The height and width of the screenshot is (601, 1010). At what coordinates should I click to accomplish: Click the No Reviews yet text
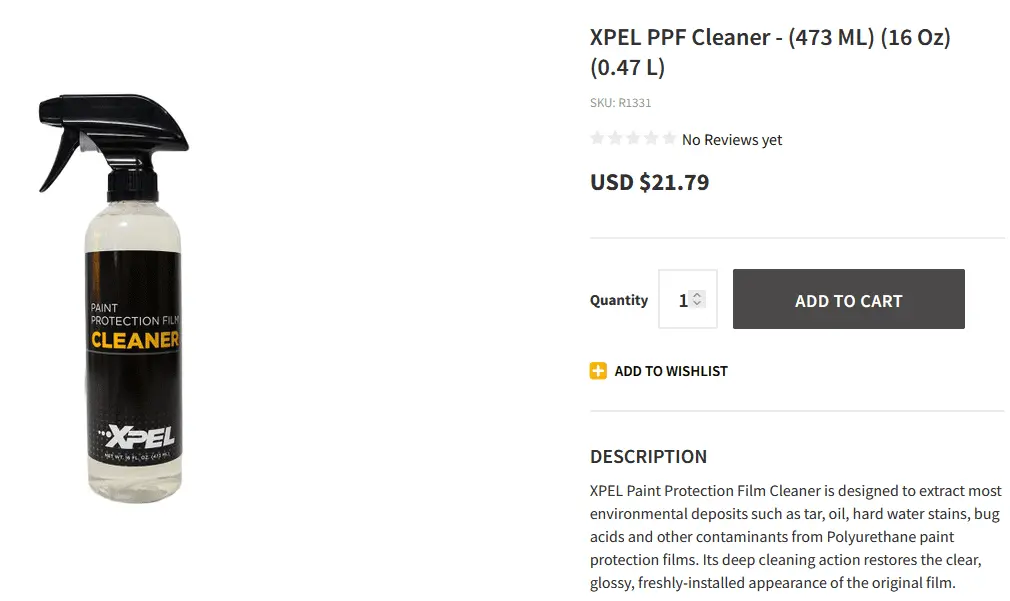coord(732,140)
